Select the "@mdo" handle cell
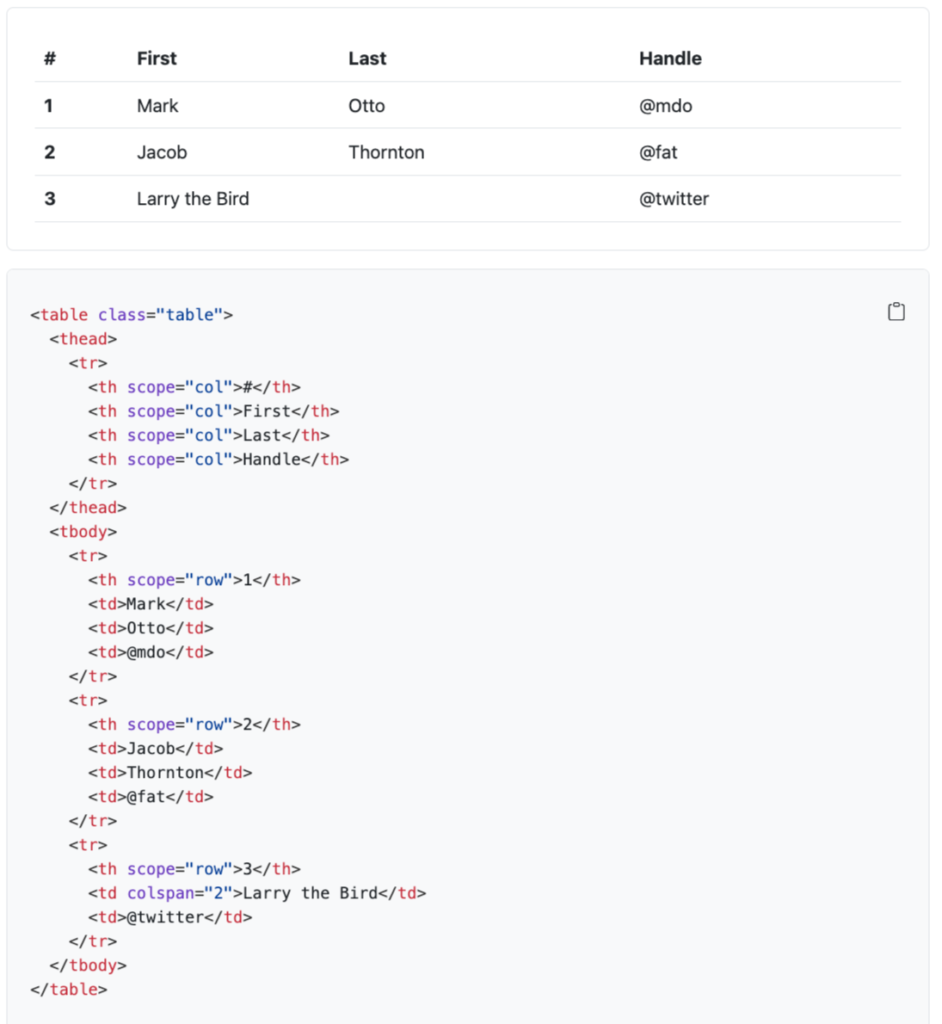 pyautogui.click(x=666, y=106)
